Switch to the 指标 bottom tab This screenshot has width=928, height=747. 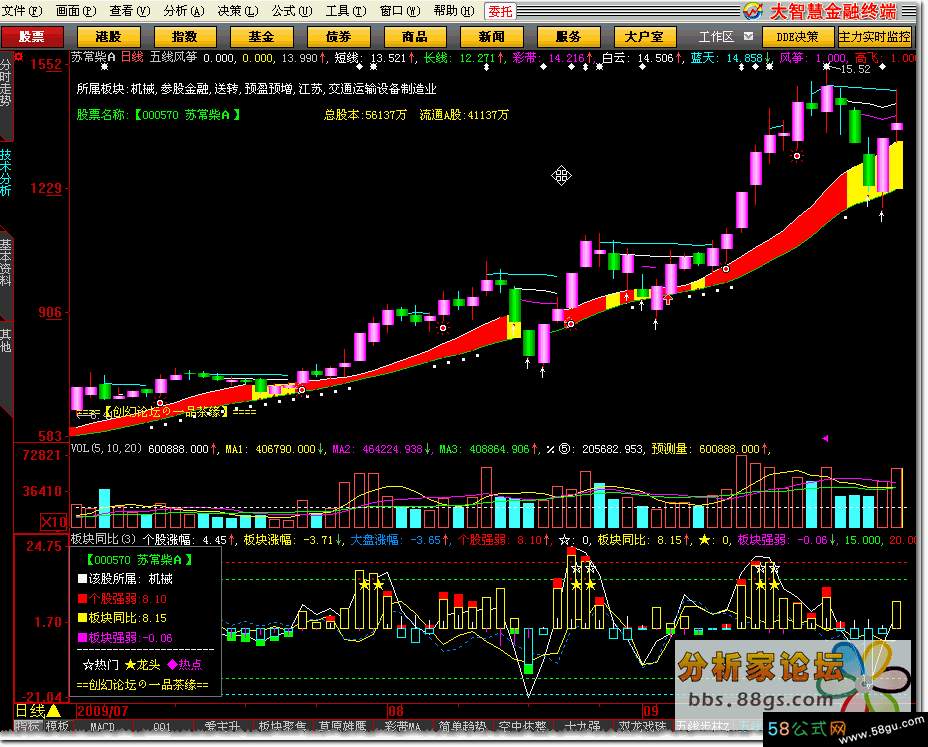point(28,726)
